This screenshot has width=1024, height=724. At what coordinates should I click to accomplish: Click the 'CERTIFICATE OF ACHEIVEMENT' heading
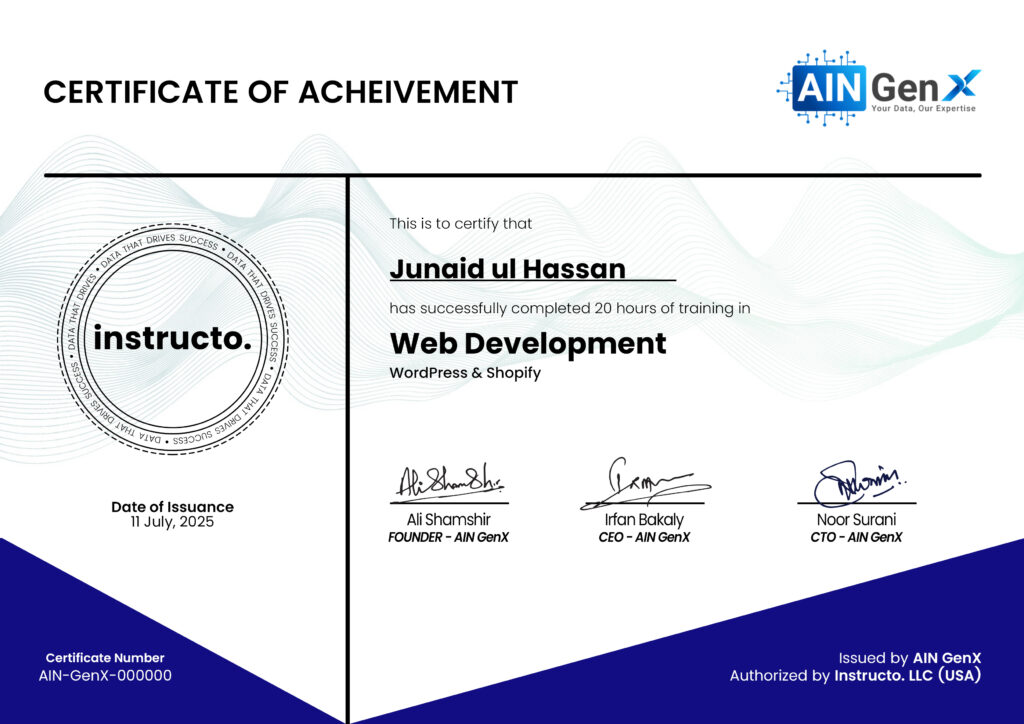(281, 92)
